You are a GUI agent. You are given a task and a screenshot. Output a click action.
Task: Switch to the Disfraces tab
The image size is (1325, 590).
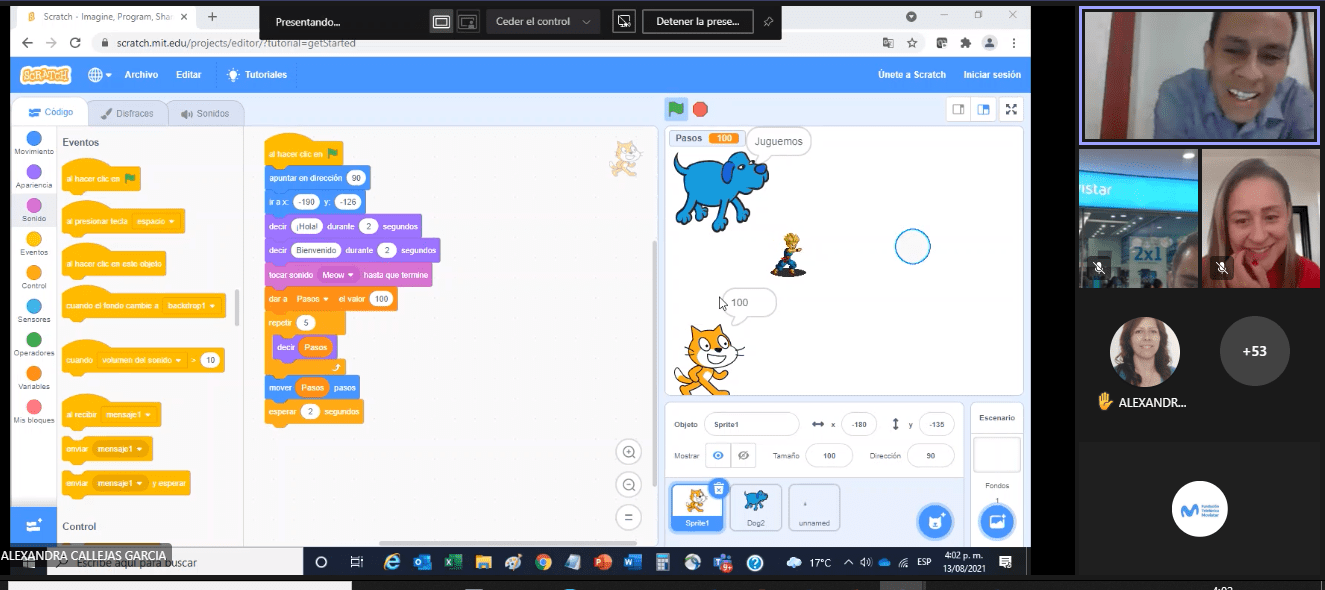tap(127, 113)
